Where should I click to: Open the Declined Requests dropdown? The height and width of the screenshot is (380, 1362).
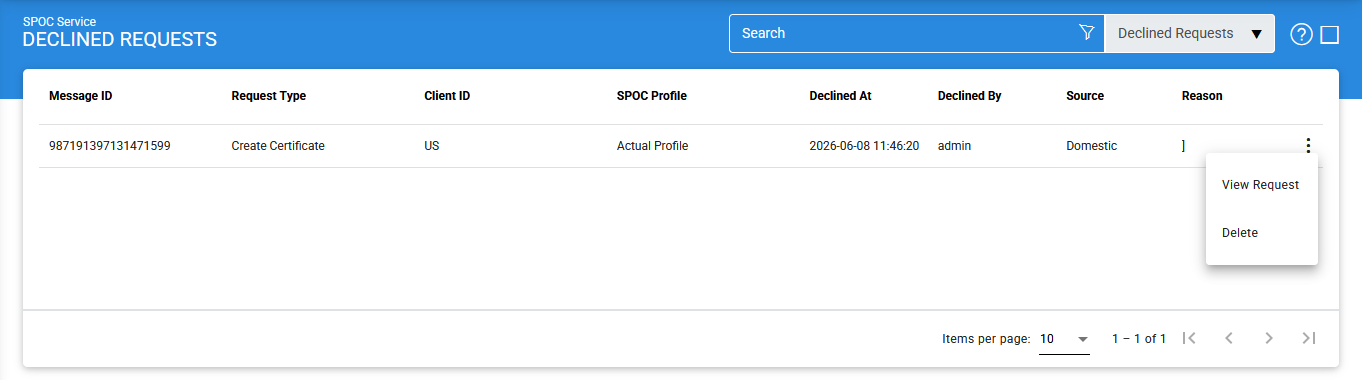[x=1189, y=33]
